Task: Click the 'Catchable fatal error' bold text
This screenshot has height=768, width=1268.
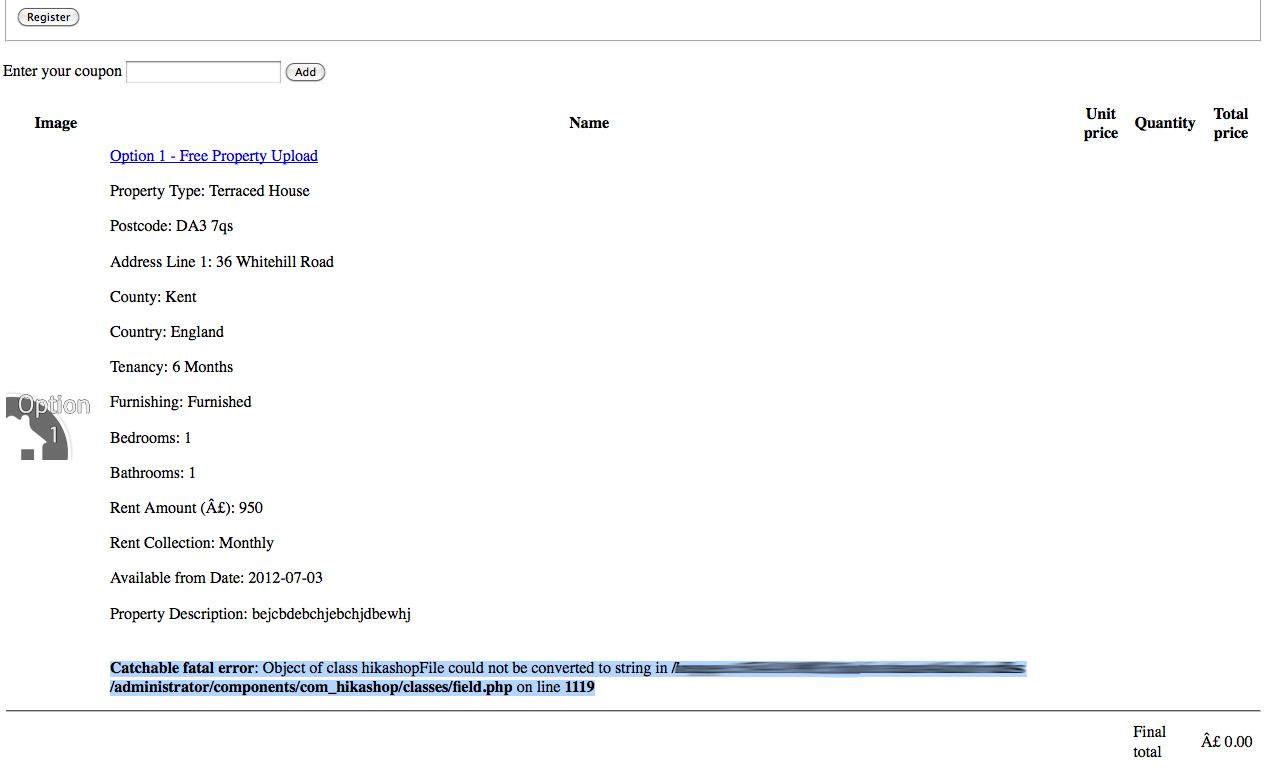Action: pyautogui.click(x=183, y=668)
